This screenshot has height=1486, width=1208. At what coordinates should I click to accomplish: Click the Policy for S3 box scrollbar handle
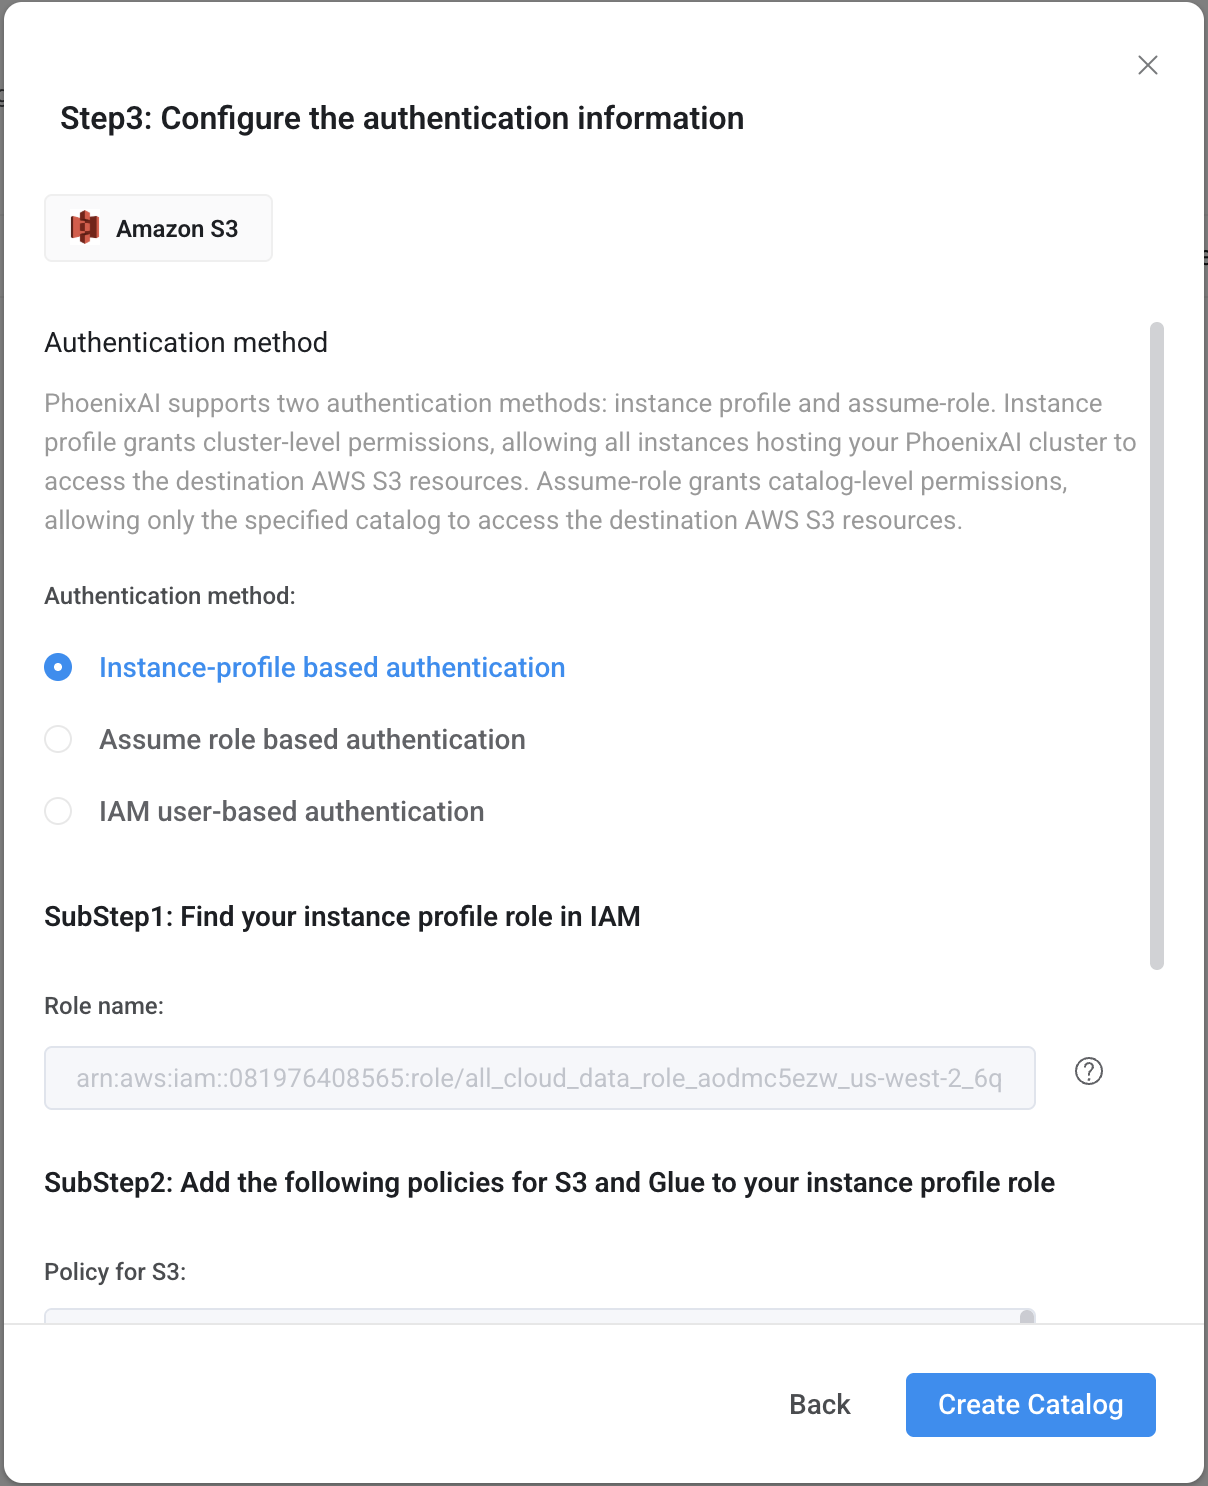(x=1027, y=1317)
